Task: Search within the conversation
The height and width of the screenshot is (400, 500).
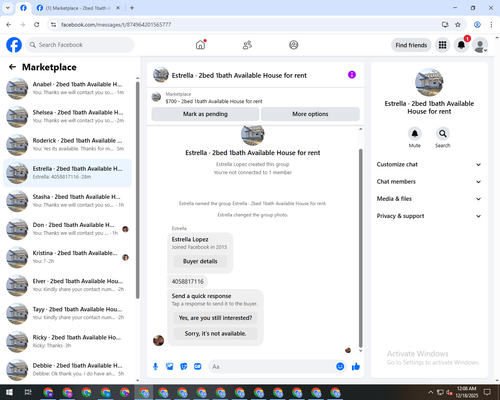Action: pos(443,134)
